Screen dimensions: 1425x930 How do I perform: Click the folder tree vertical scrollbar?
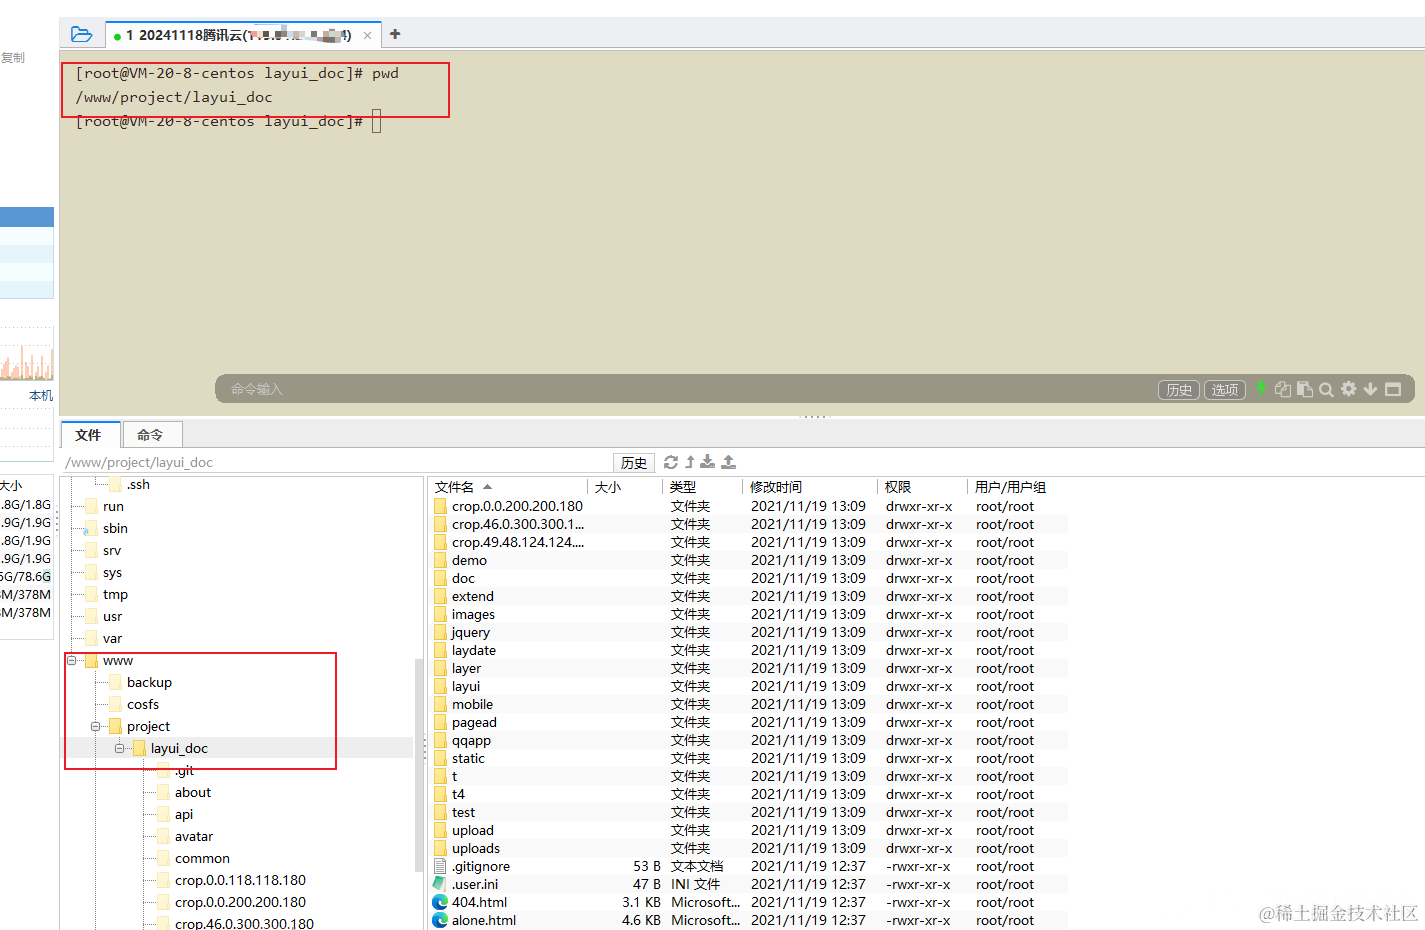[x=419, y=765]
